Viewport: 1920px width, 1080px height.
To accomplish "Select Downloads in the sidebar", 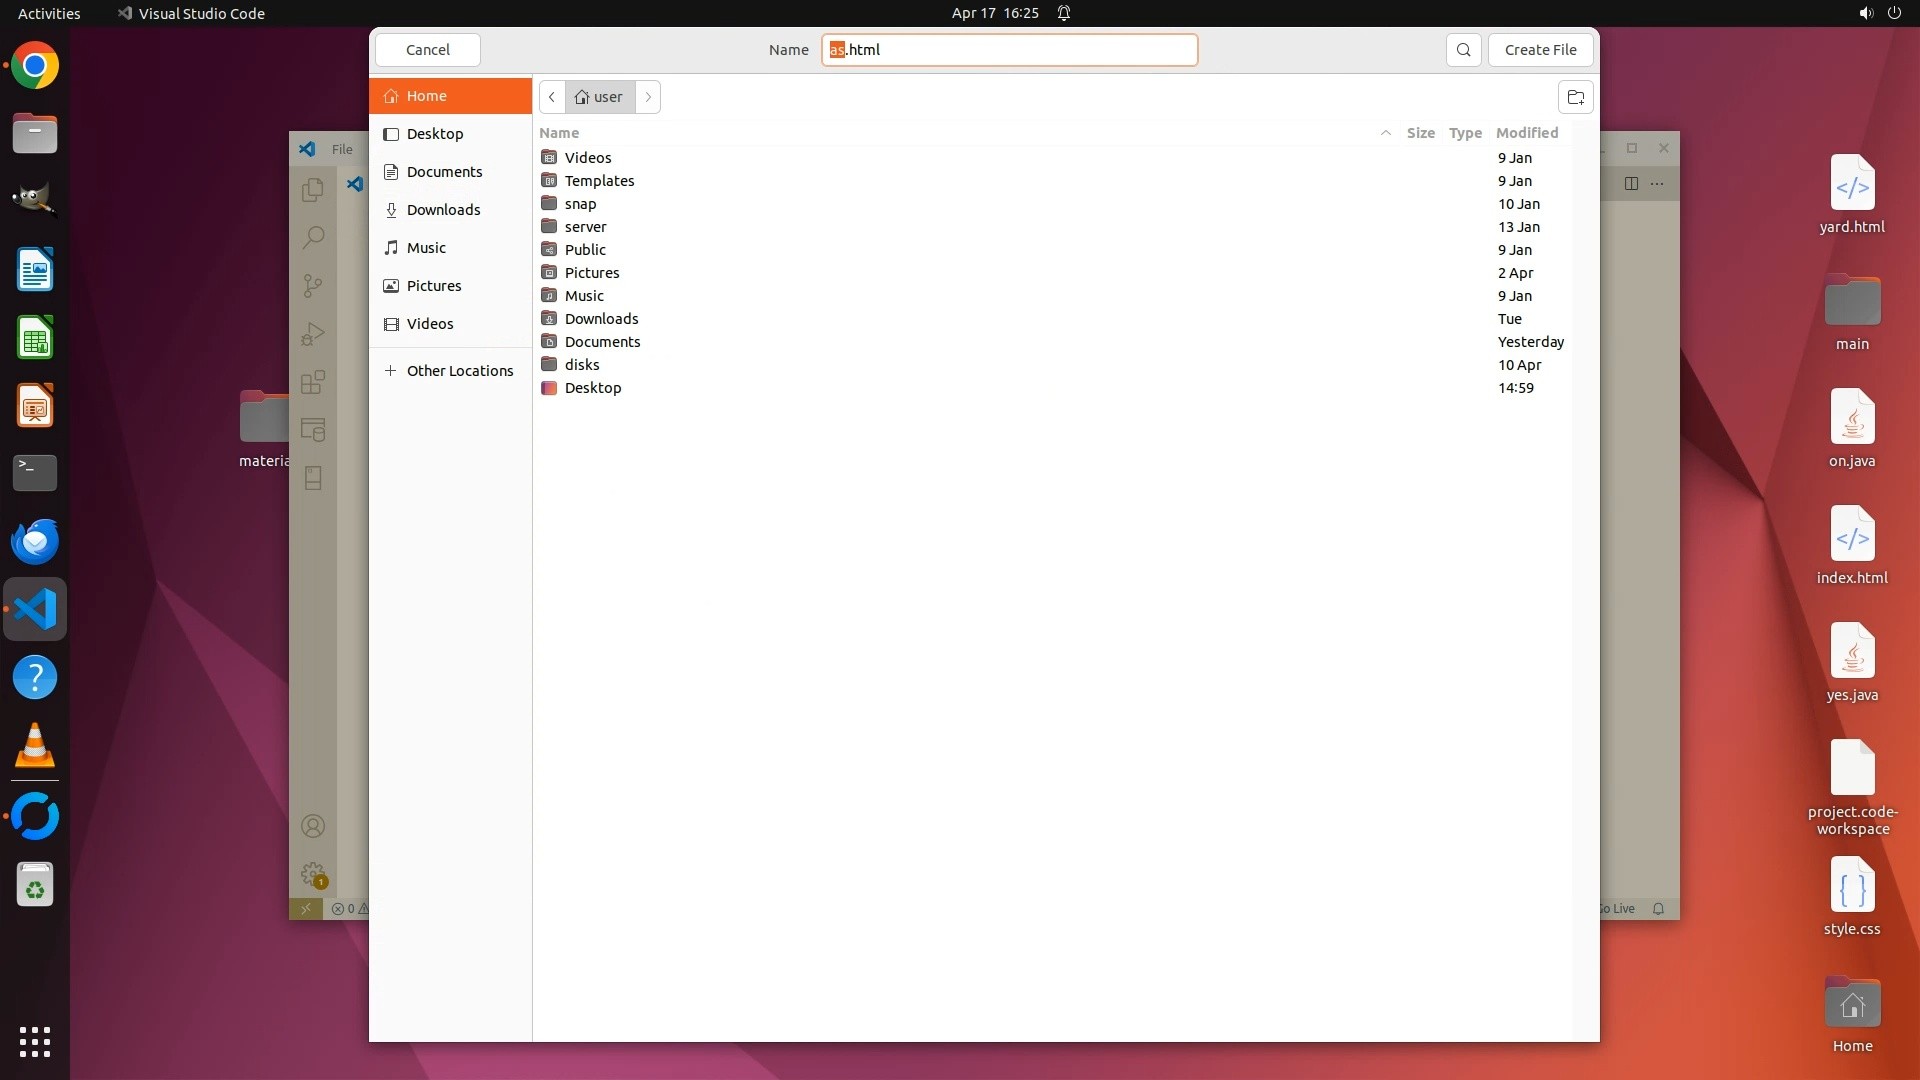I will pyautogui.click(x=443, y=210).
